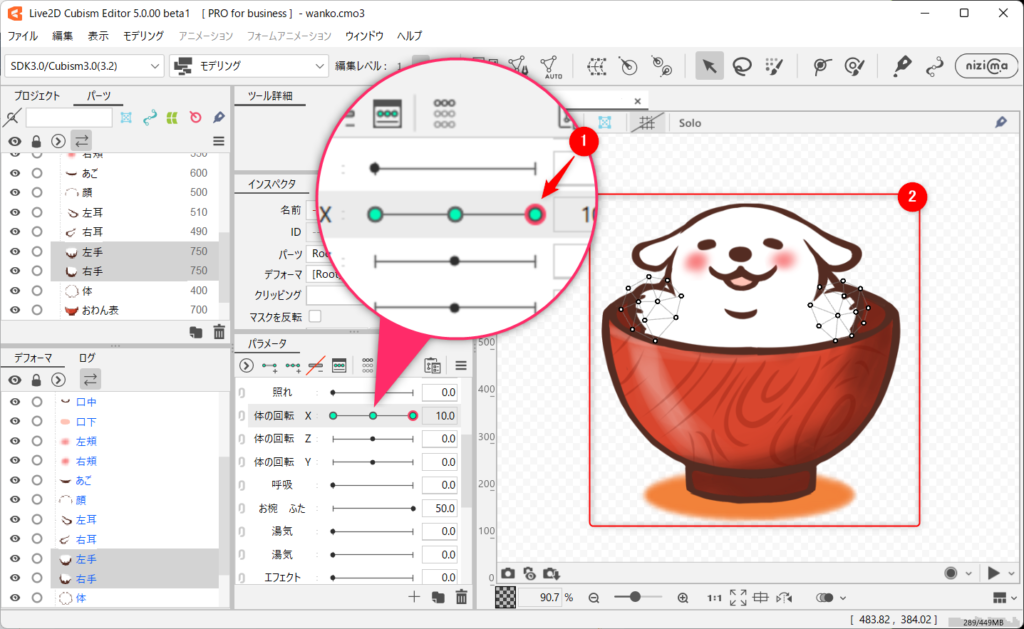The height and width of the screenshot is (629, 1024).
Task: Switch to the プロジェクト tab
Action: [37, 97]
